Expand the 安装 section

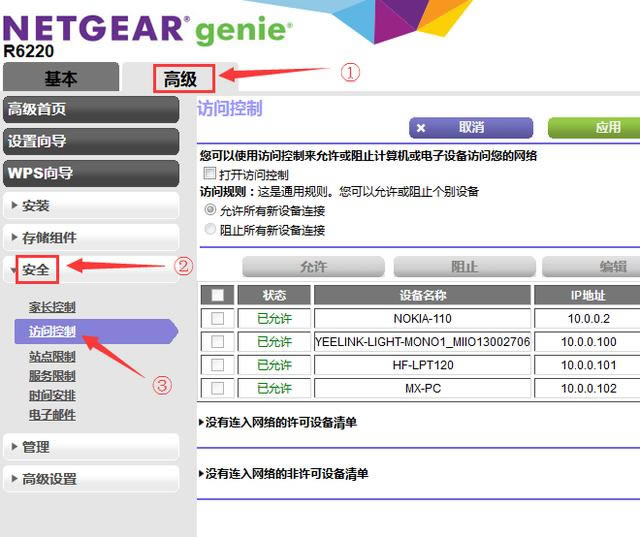tap(90, 205)
